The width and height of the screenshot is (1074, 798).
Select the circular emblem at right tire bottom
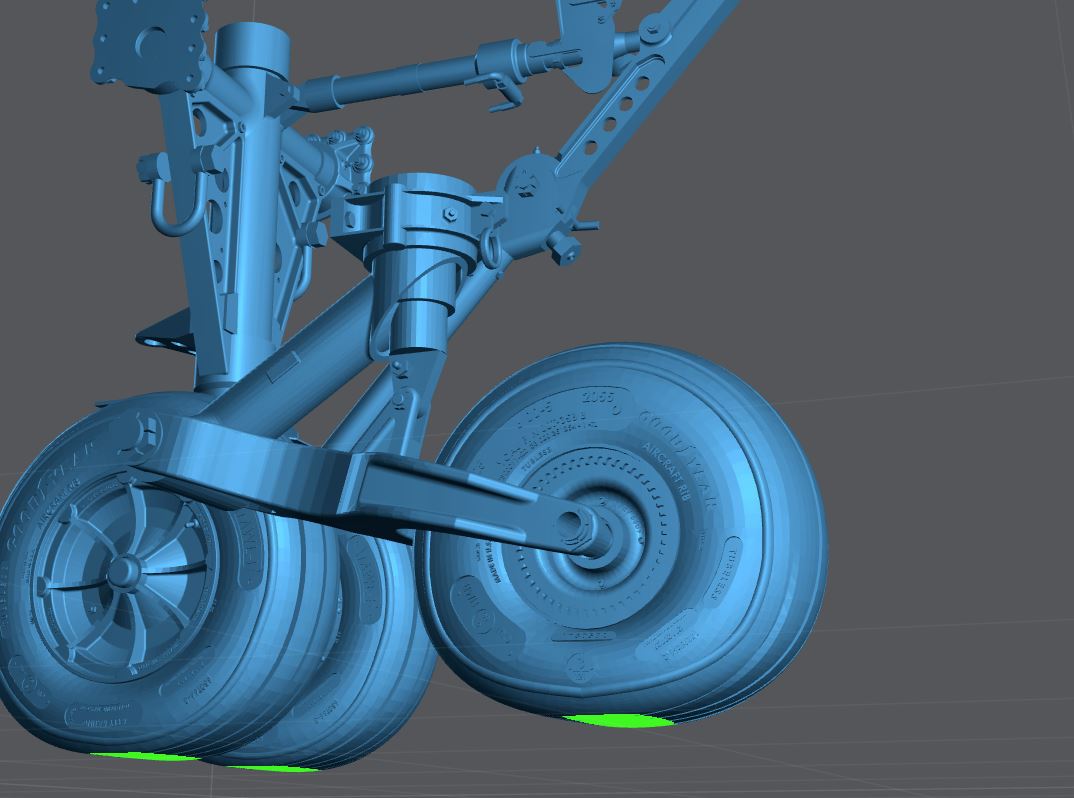[578, 666]
